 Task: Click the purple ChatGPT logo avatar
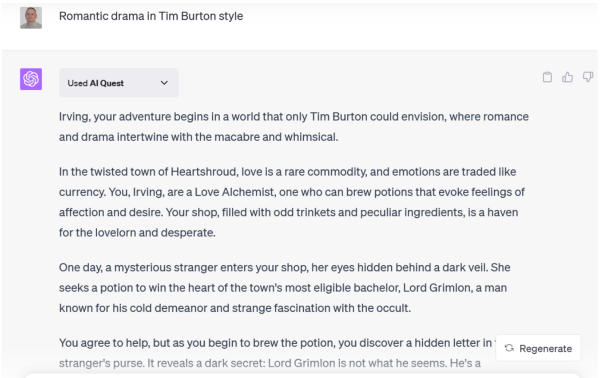[31, 79]
